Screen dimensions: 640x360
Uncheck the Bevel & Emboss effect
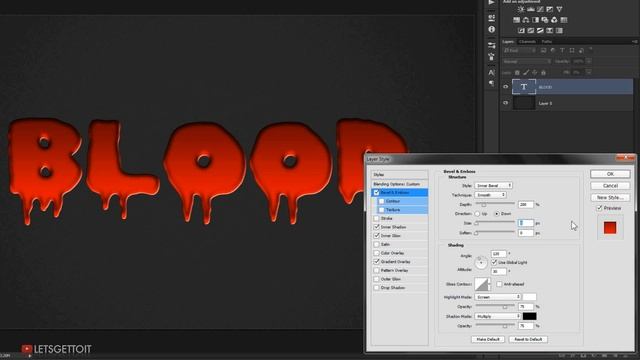click(376, 192)
